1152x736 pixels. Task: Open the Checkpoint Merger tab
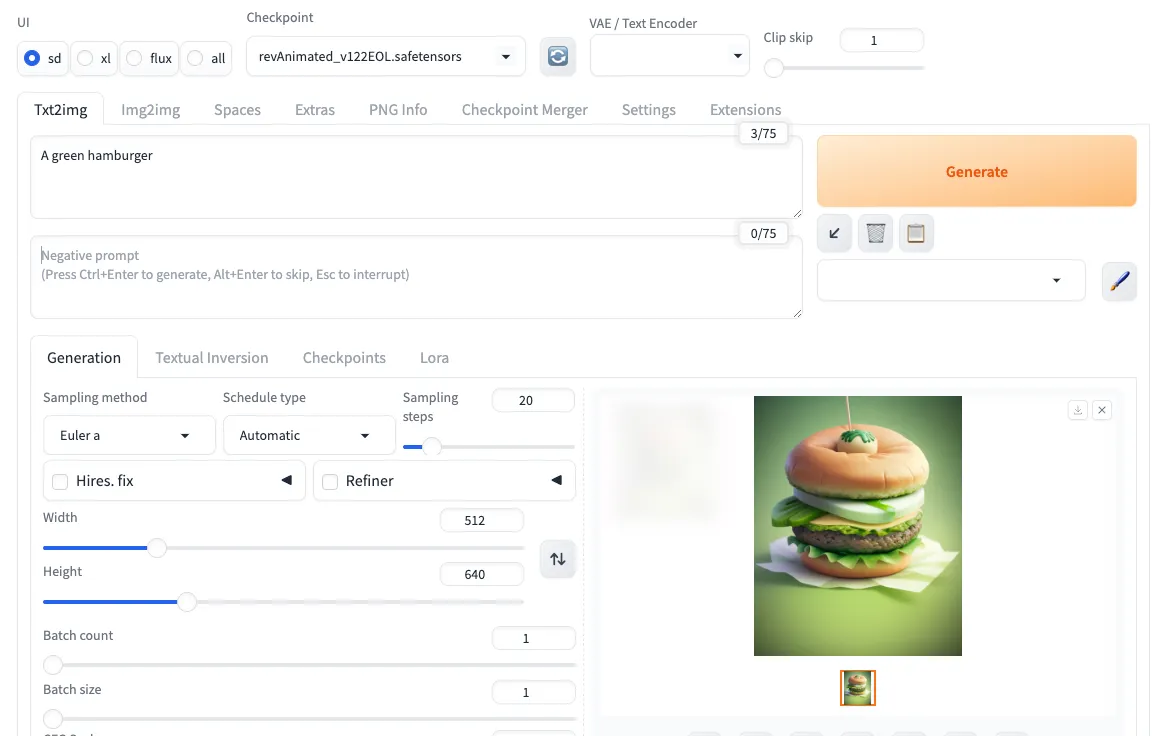point(525,110)
